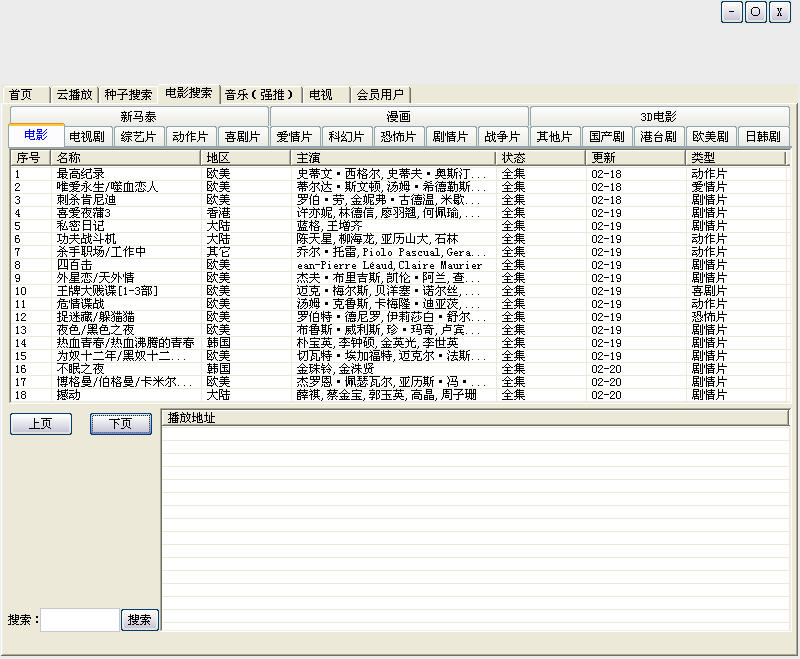Switch to 喜剧片 category tab
Image resolution: width=800 pixels, height=659 pixels.
tap(243, 137)
